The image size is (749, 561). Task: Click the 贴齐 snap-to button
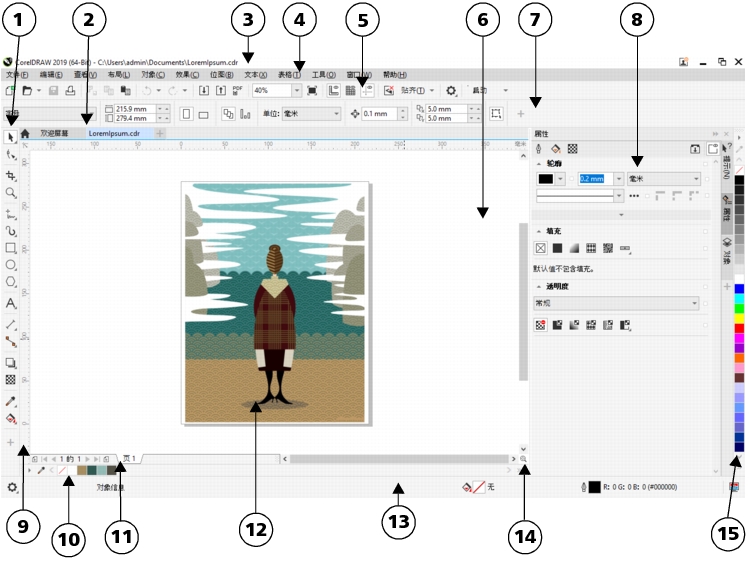tap(411, 90)
